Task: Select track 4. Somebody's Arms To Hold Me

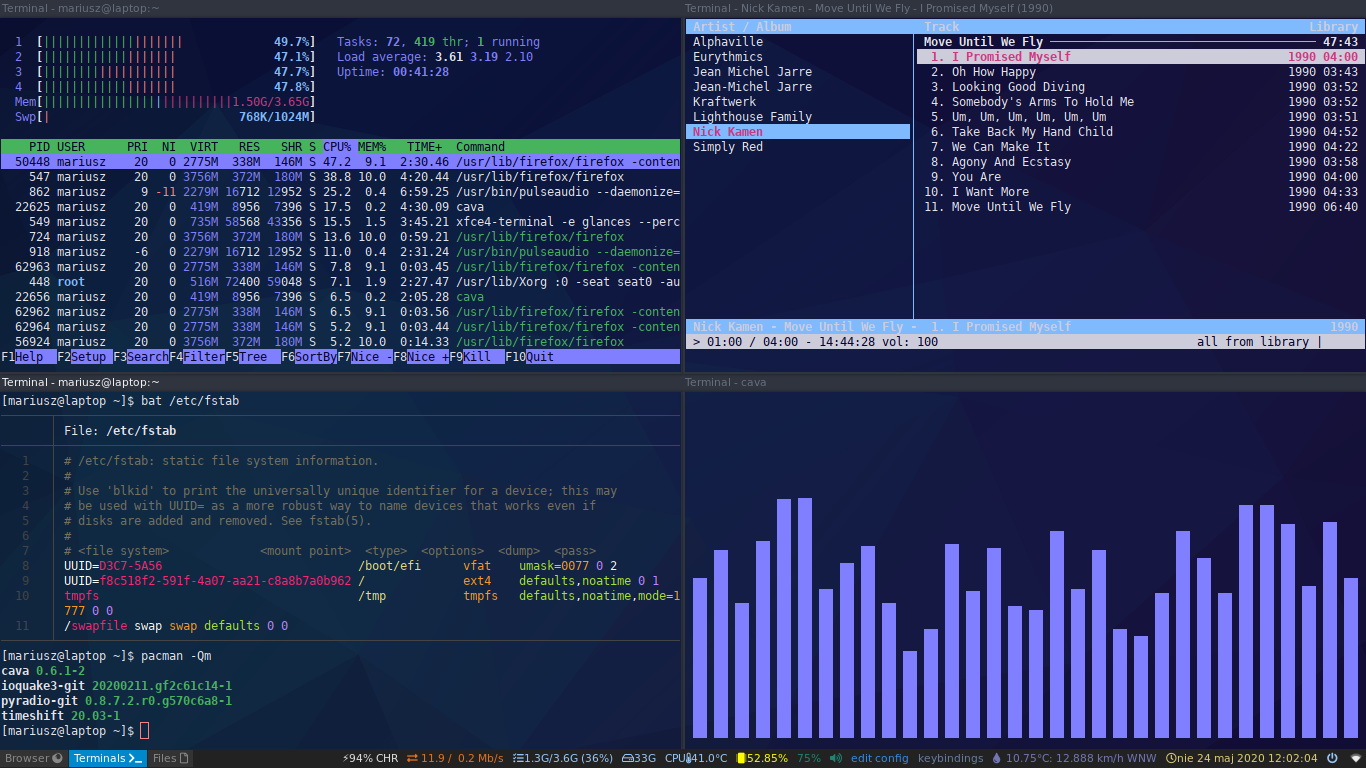Action: coord(1140,102)
